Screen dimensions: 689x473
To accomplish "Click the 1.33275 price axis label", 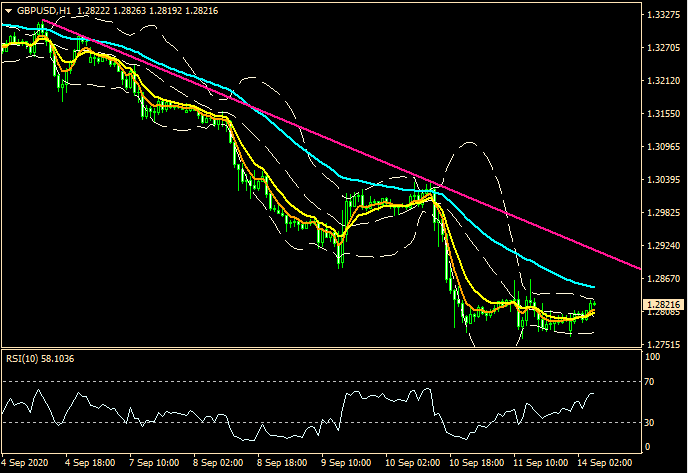I will coord(661,48).
